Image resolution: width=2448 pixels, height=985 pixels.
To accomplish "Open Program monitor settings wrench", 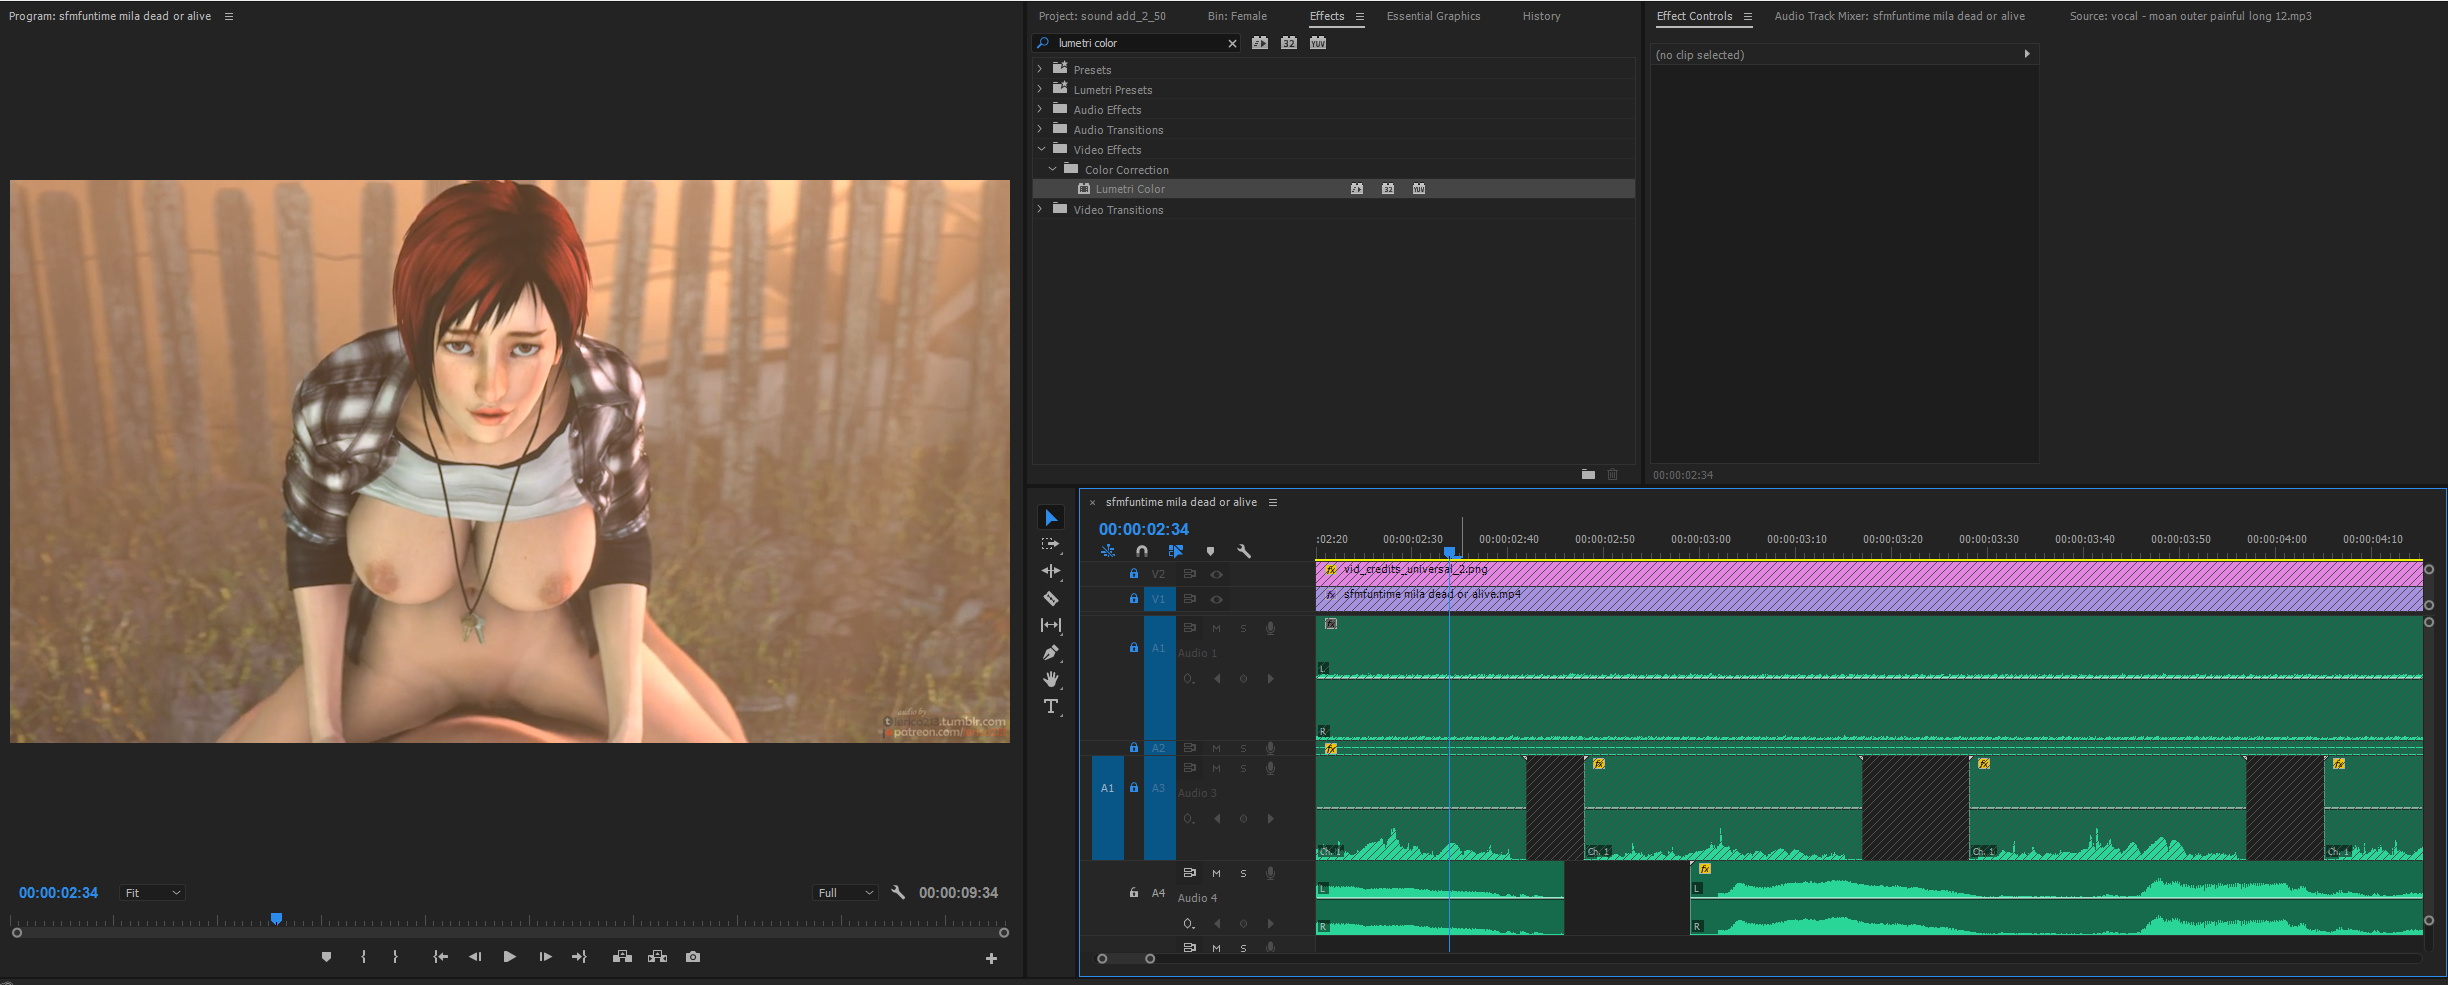I will coord(898,892).
